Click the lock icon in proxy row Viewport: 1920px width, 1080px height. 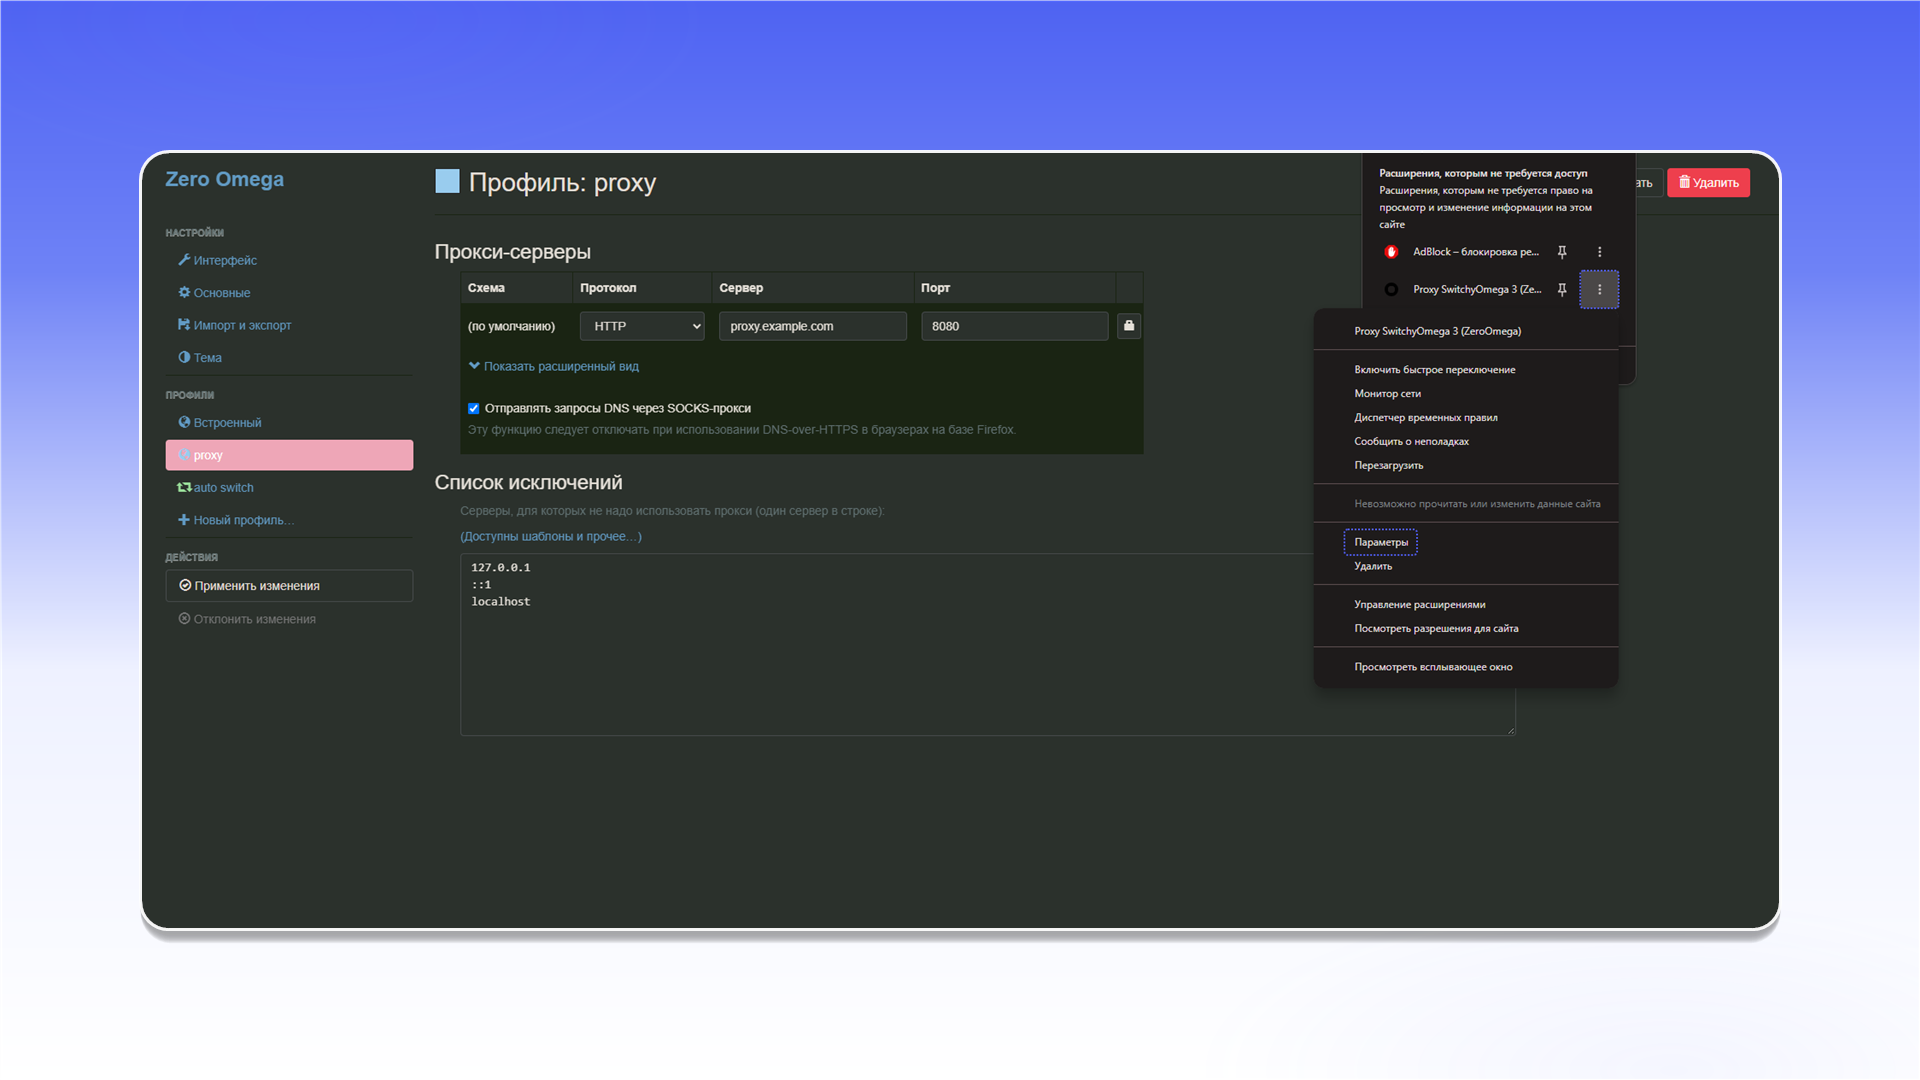(x=1129, y=326)
